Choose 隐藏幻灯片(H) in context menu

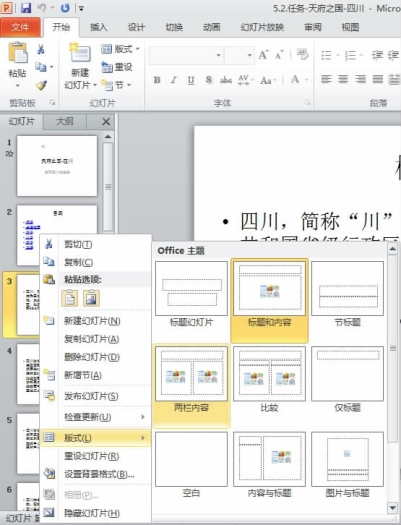95,513
